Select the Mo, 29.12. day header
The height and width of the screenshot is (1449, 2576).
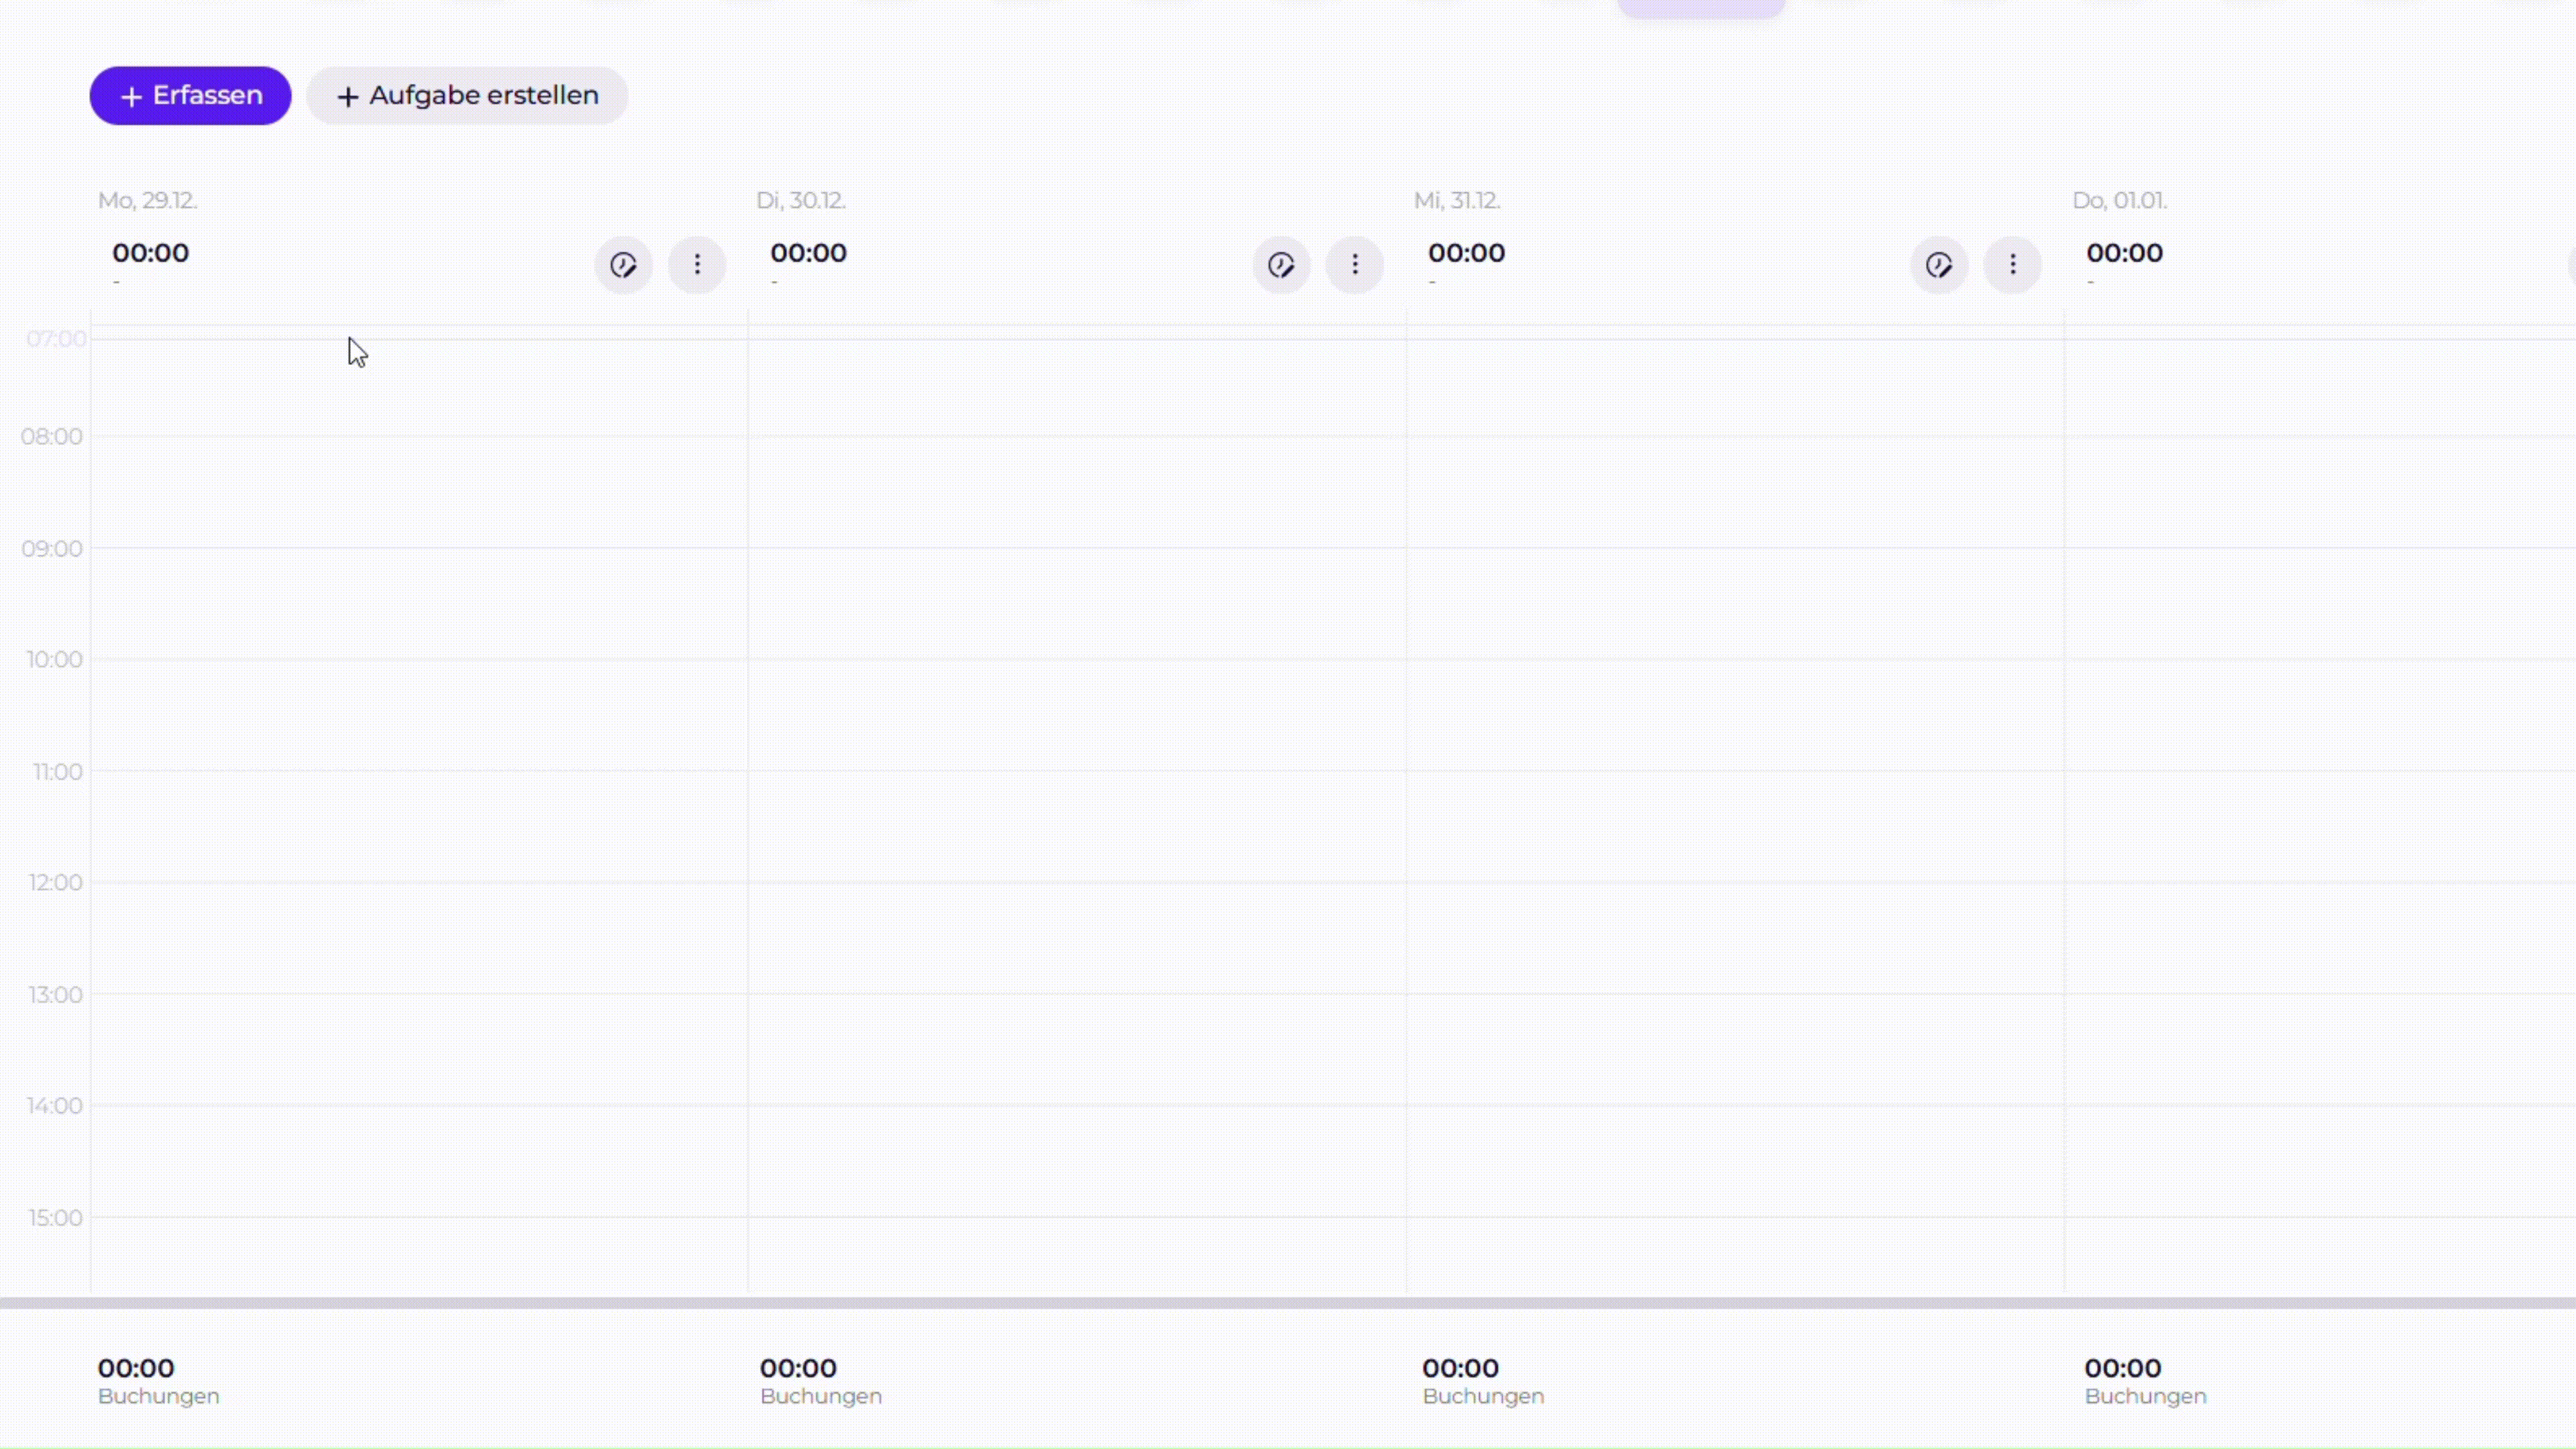[148, 200]
